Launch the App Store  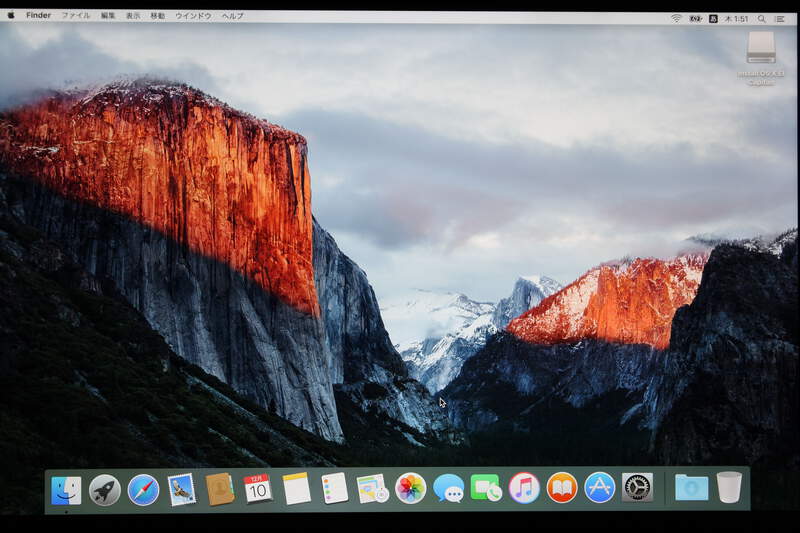click(x=600, y=488)
